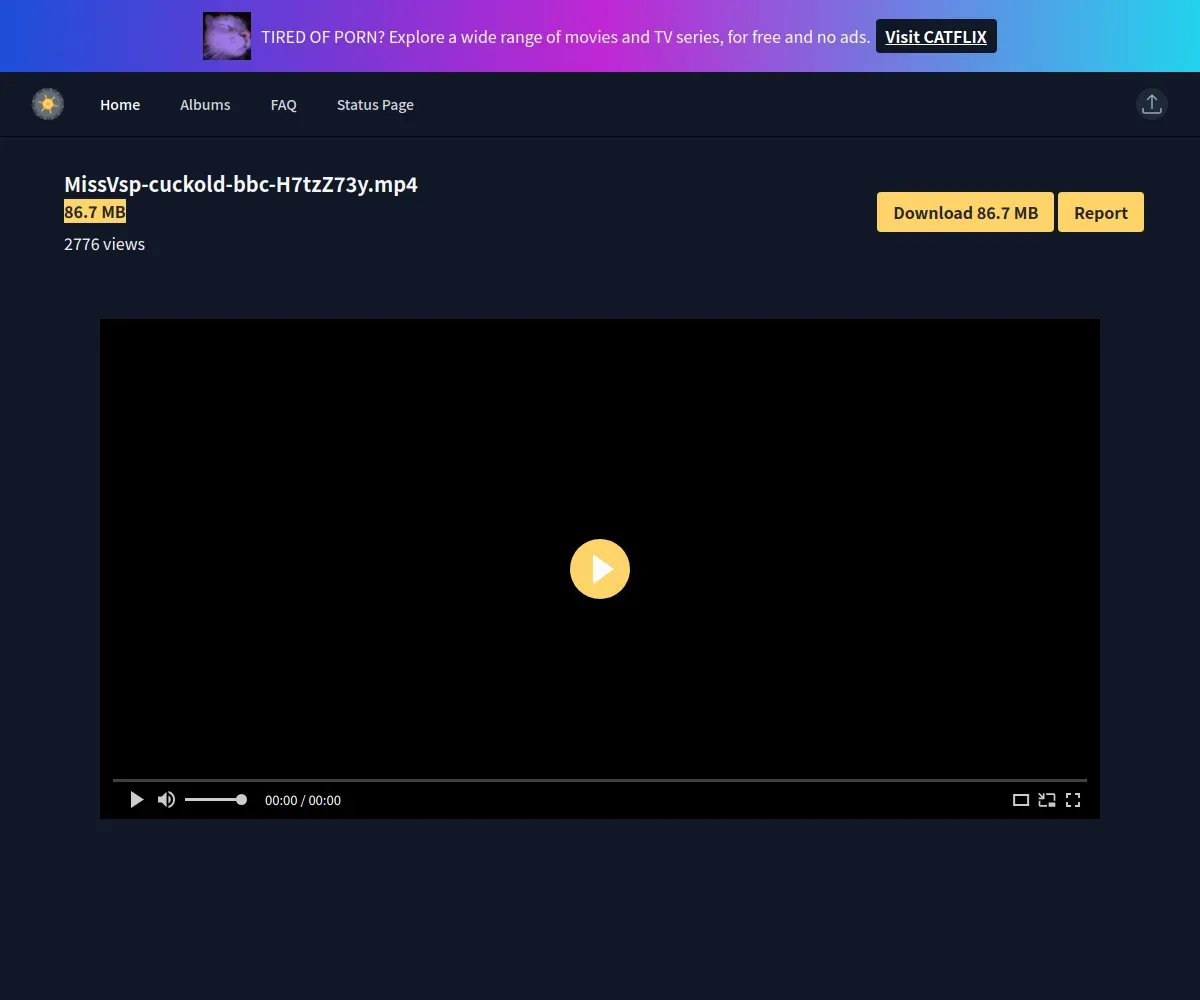
Task: Enable picture-in-picture mode icon
Action: (x=1047, y=800)
